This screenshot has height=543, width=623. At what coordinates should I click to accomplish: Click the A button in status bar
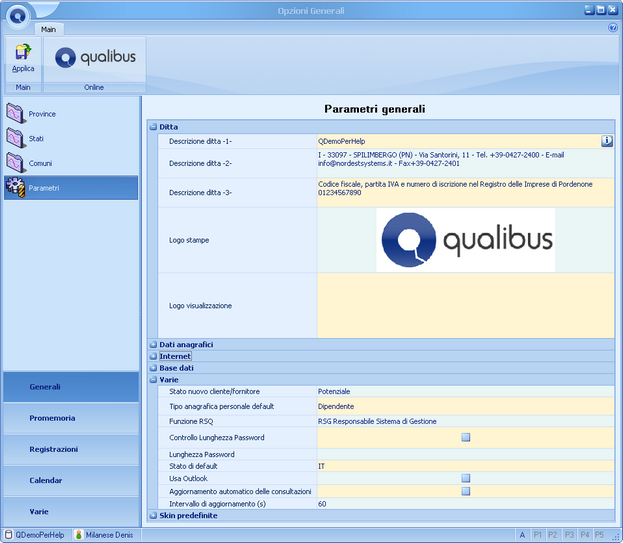point(522,535)
